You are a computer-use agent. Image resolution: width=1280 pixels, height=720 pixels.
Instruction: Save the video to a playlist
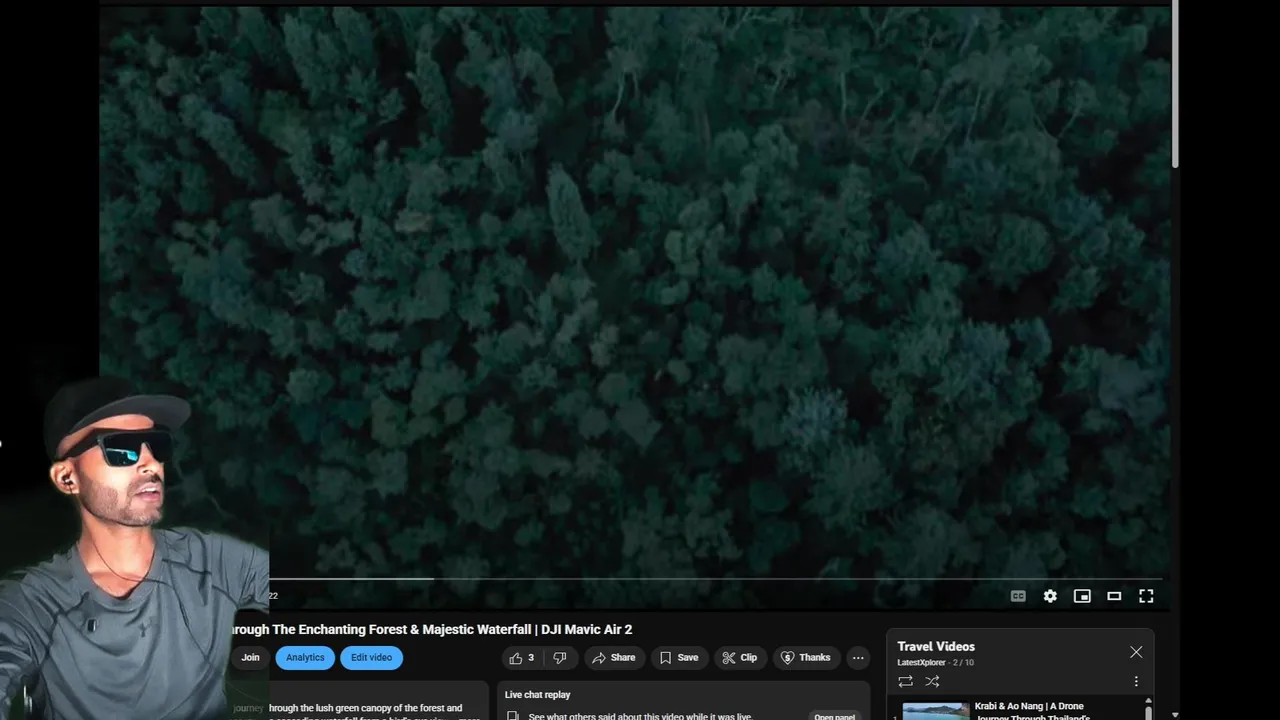pyautogui.click(x=678, y=658)
